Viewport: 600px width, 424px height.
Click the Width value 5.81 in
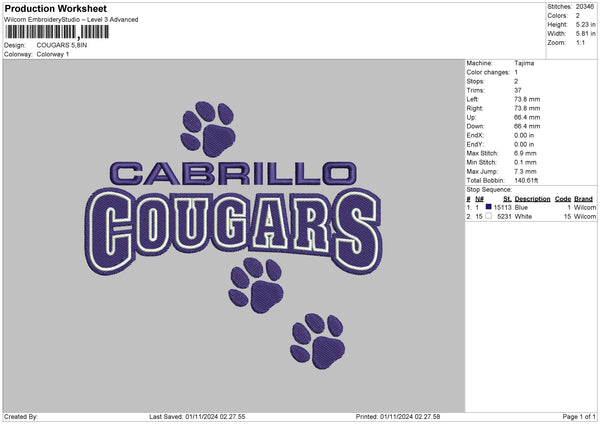point(585,34)
